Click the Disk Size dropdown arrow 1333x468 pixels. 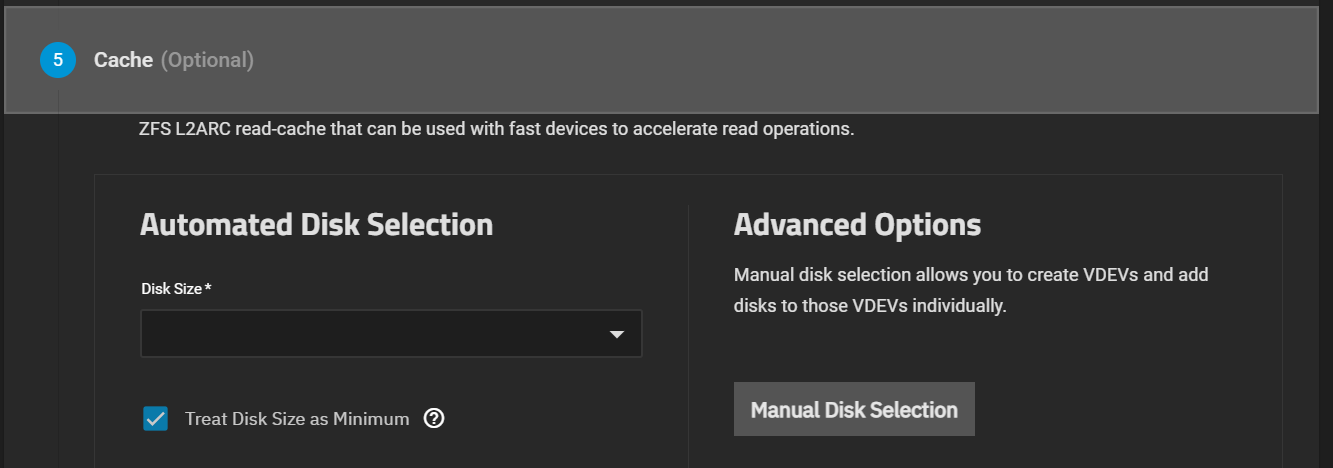pyautogui.click(x=617, y=334)
